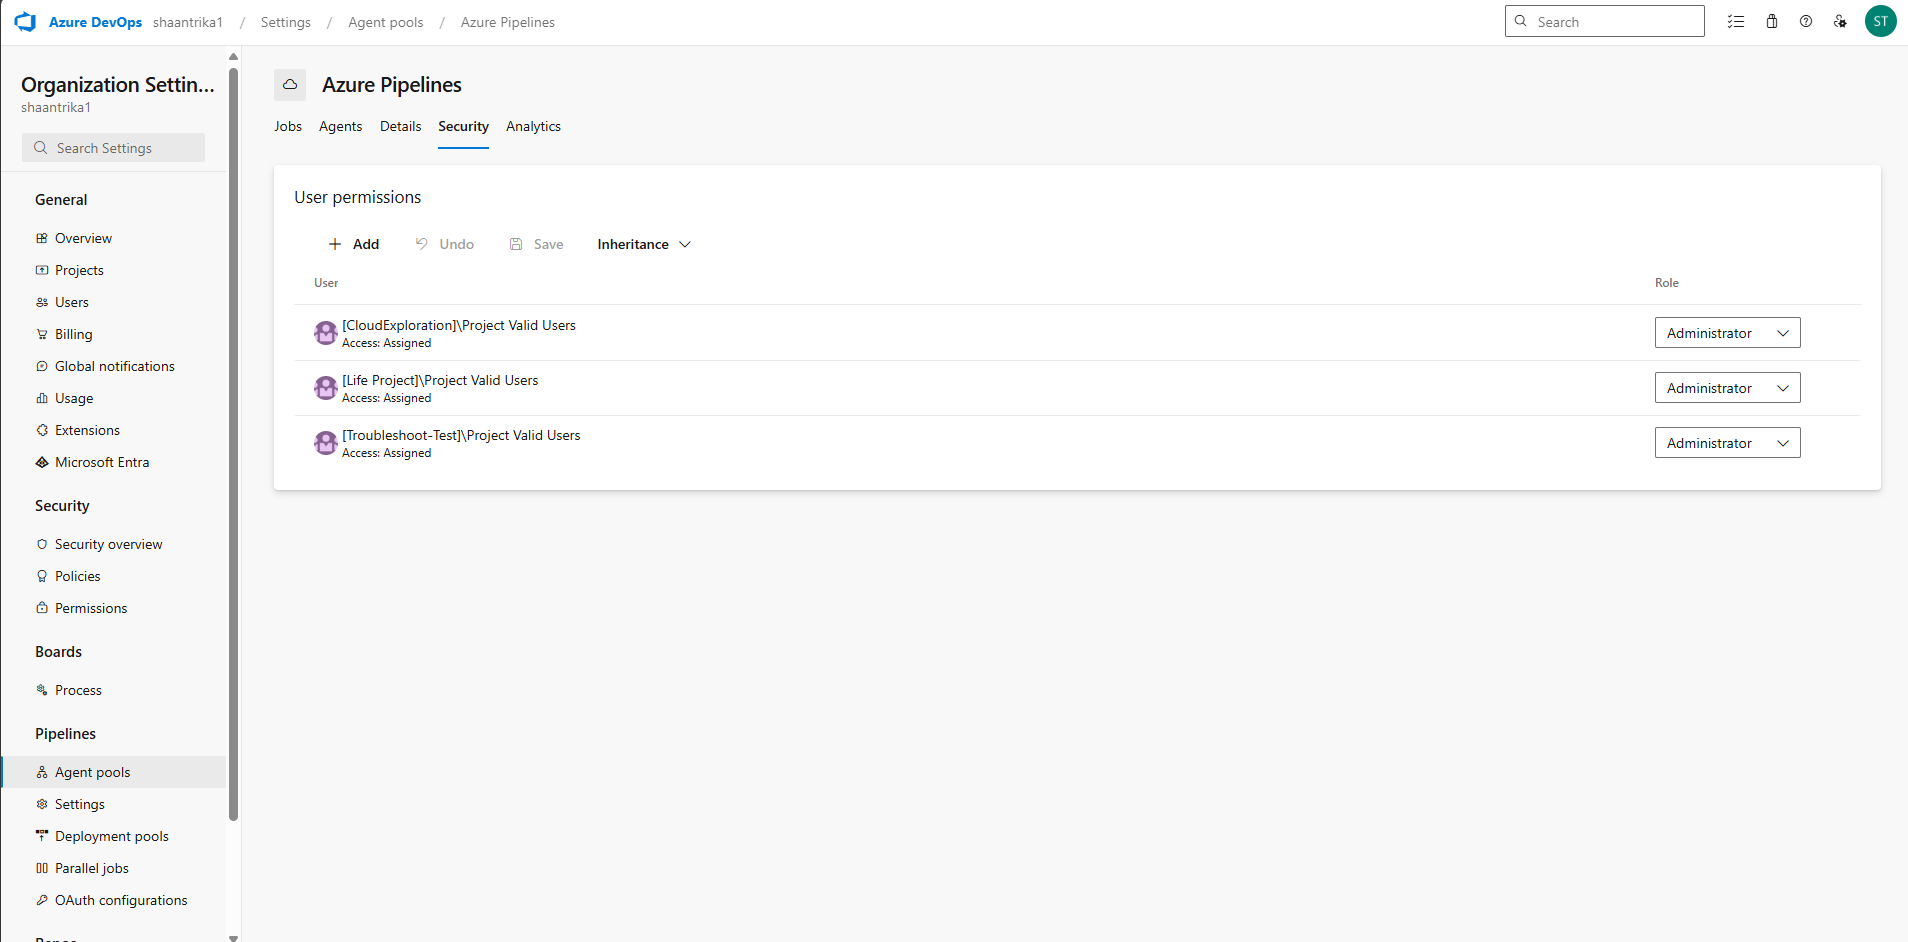Image resolution: width=1908 pixels, height=942 pixels.
Task: Click the Save button
Action: pyautogui.click(x=537, y=244)
